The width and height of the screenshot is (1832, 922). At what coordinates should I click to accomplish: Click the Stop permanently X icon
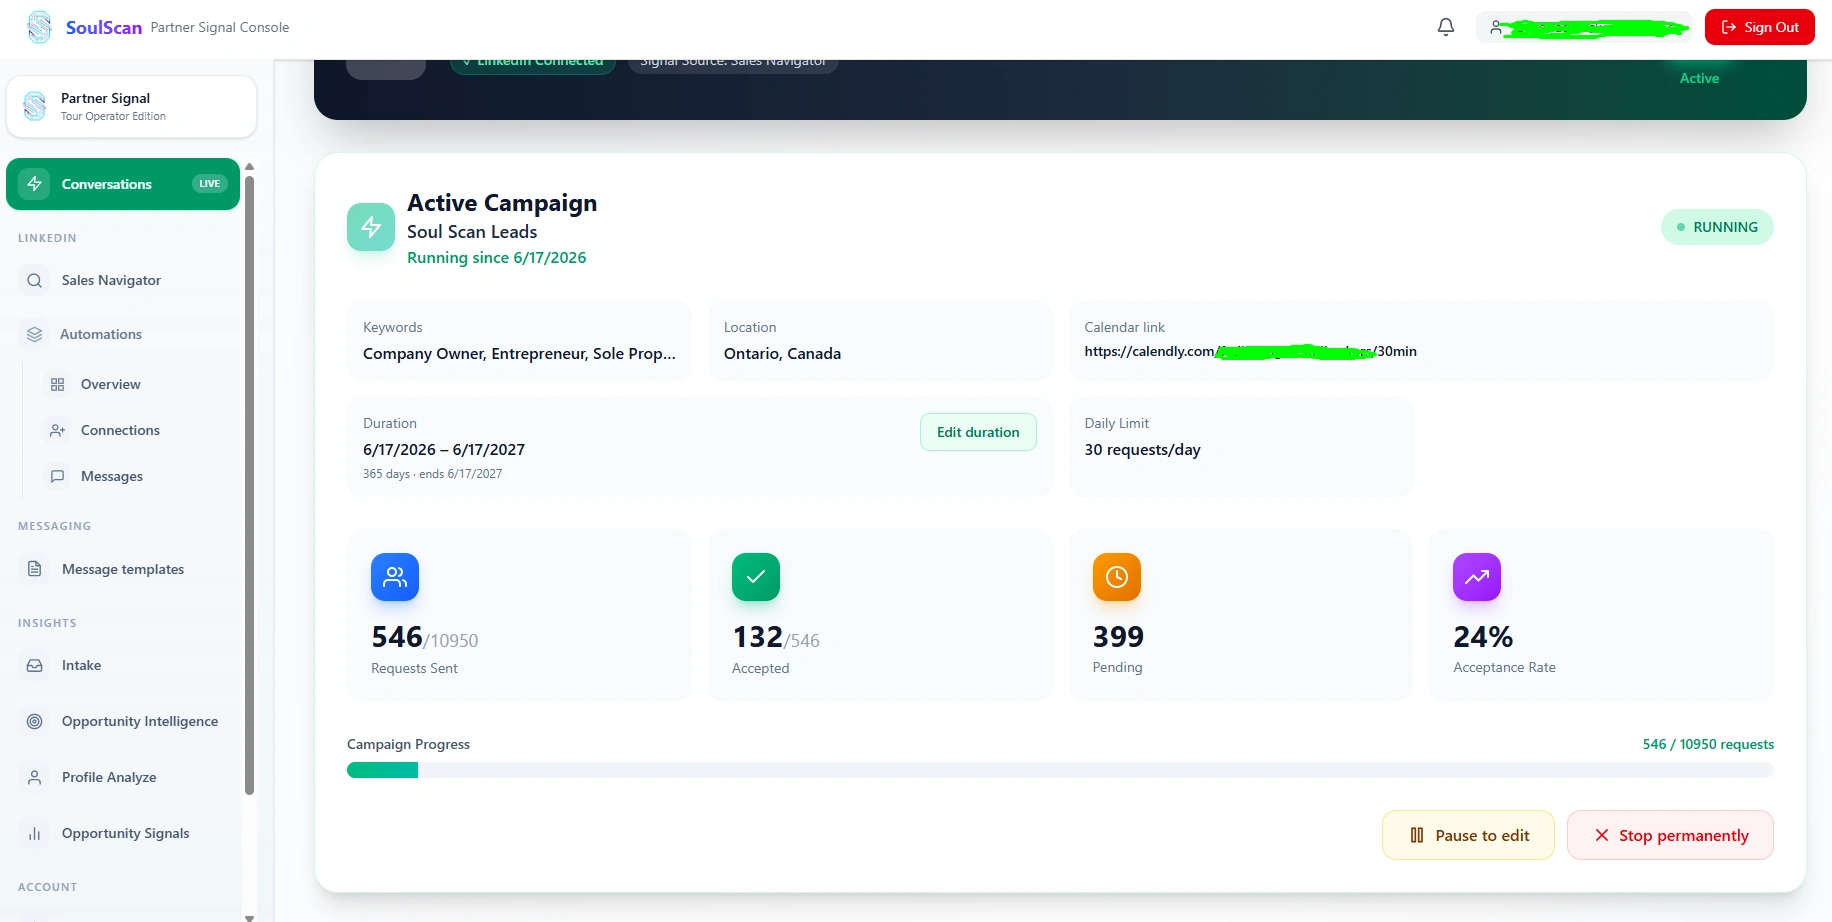[1602, 835]
